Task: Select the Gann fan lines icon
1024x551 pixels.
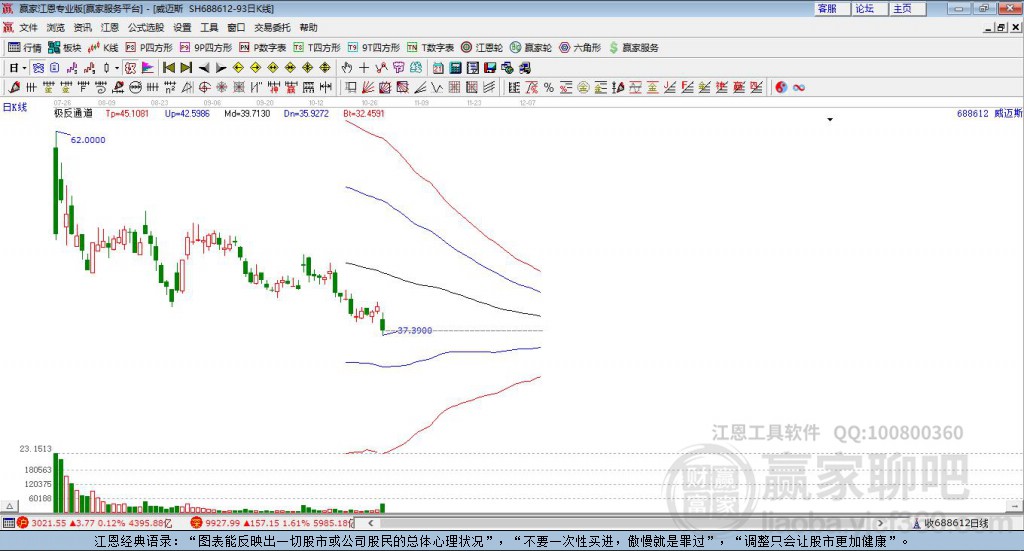Action: pyautogui.click(x=368, y=87)
